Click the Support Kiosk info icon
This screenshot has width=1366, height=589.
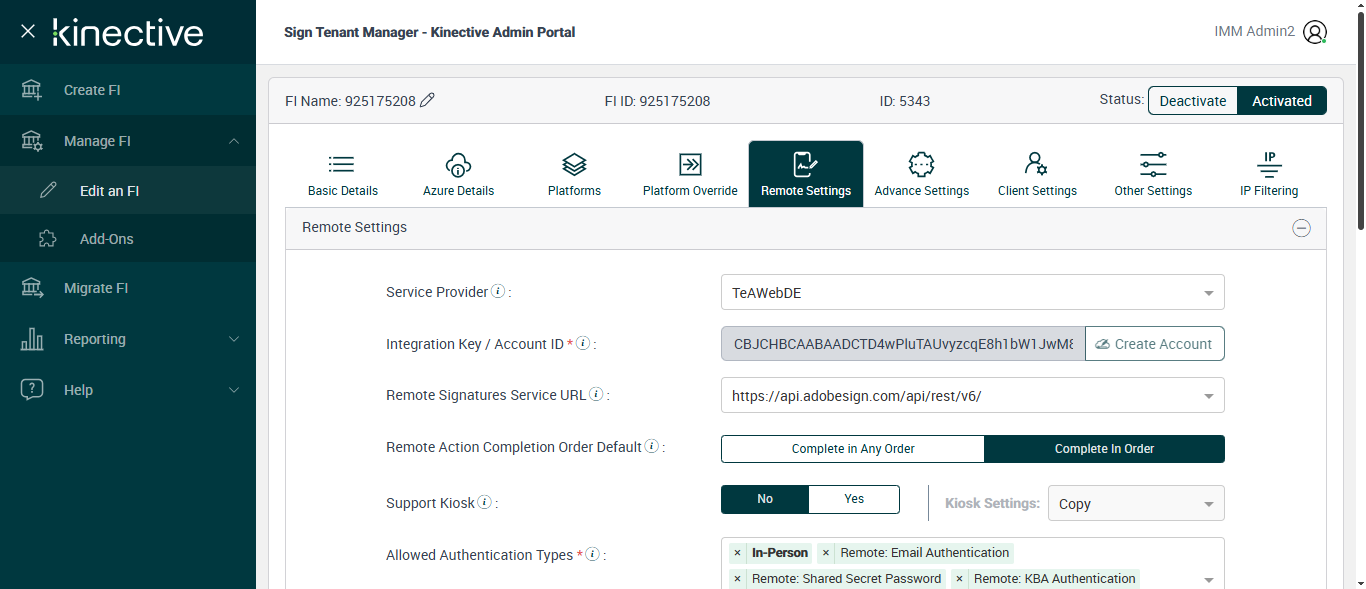pyautogui.click(x=484, y=502)
